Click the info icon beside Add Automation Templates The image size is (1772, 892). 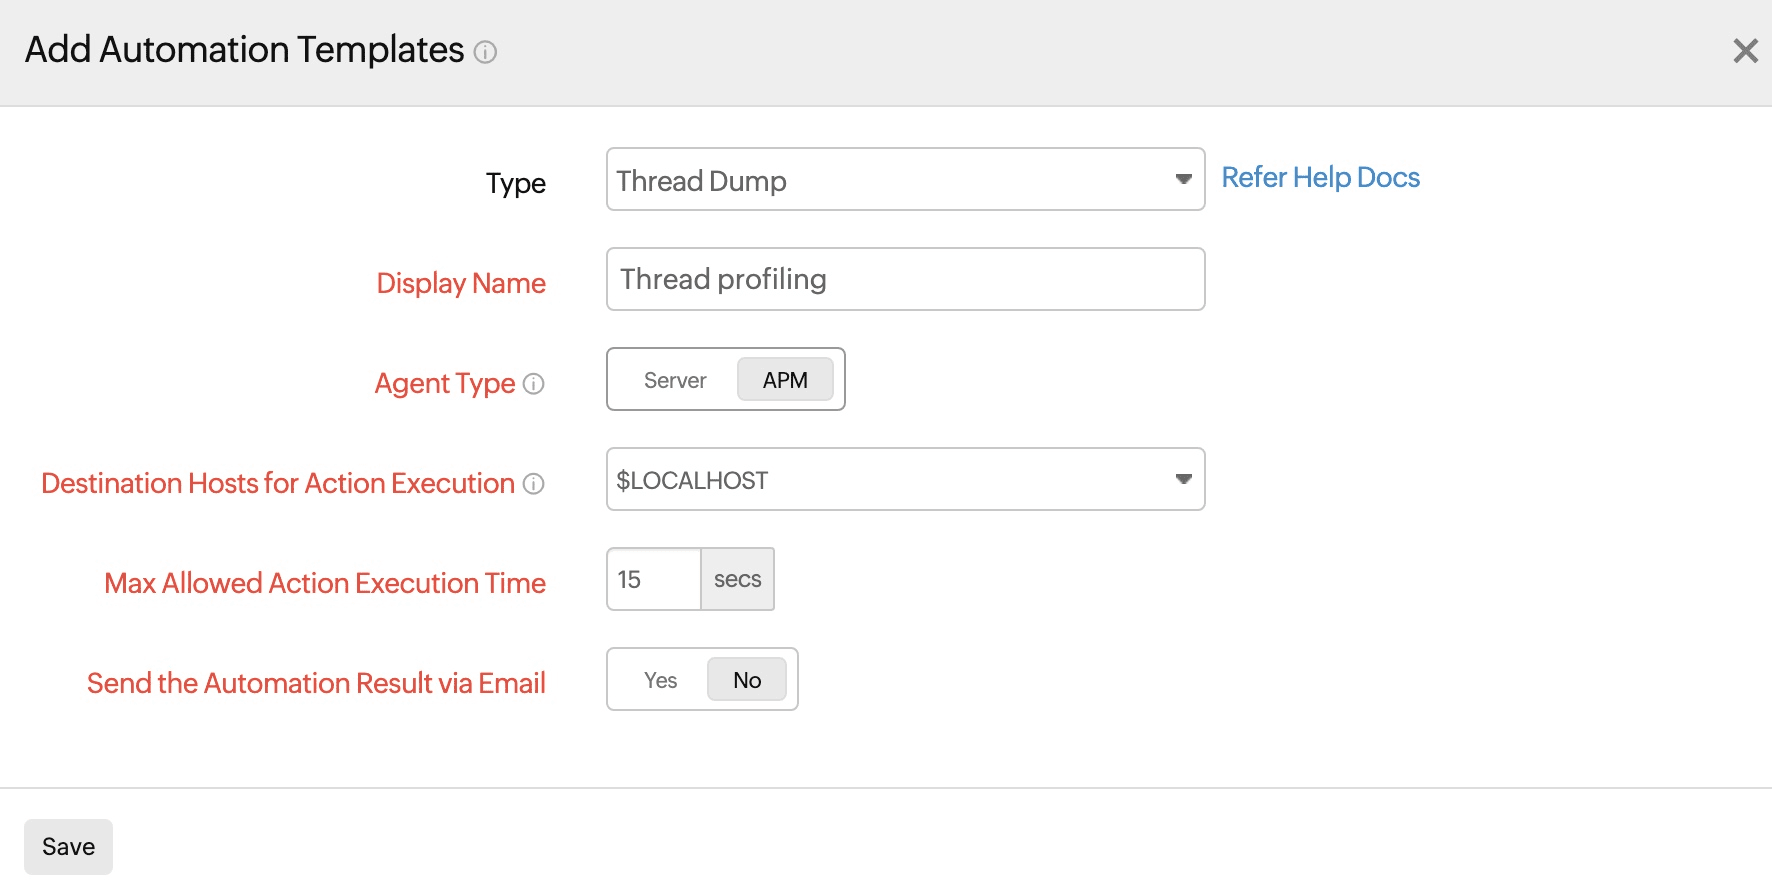coord(485,52)
